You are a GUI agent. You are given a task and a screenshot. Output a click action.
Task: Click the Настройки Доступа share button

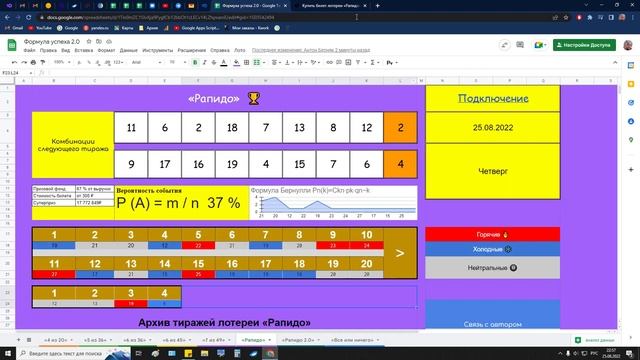[584, 45]
